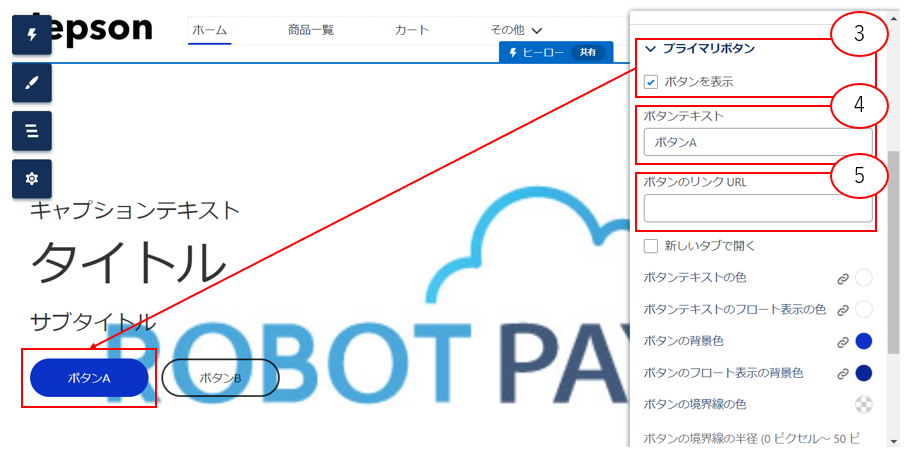Click link icon beside ボタンの背景色

pos(843,342)
